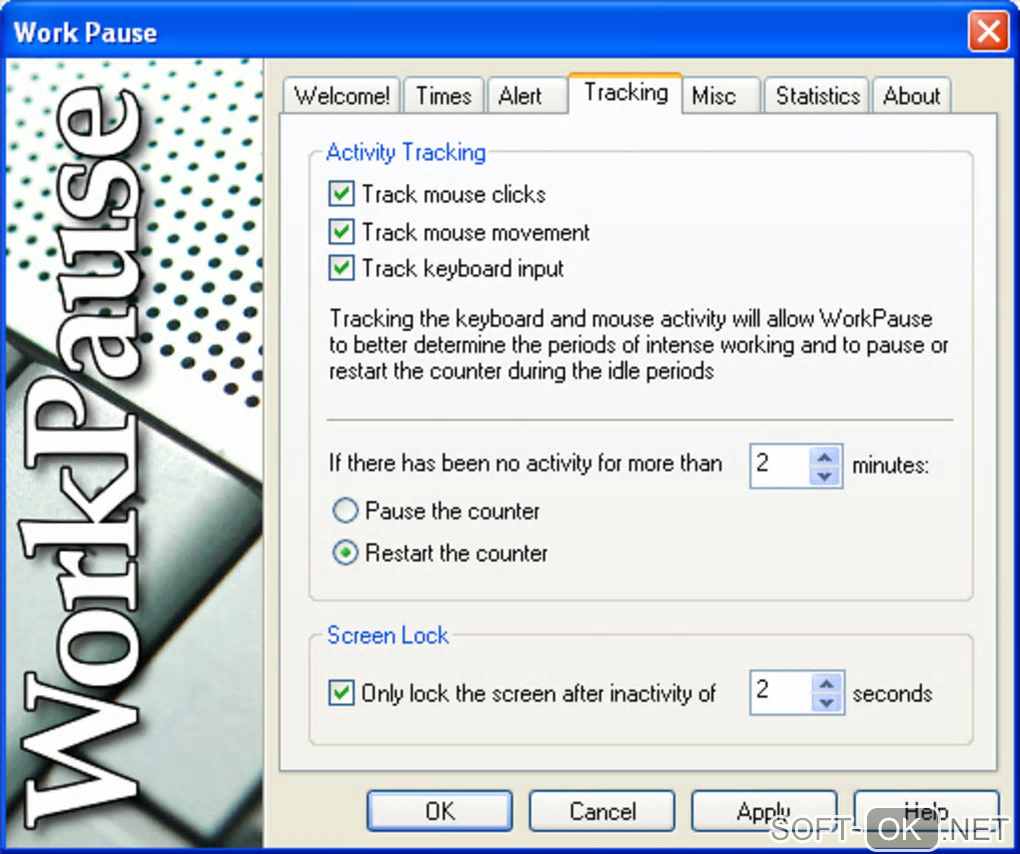Open the About tab
The height and width of the screenshot is (854, 1020).
[911, 96]
